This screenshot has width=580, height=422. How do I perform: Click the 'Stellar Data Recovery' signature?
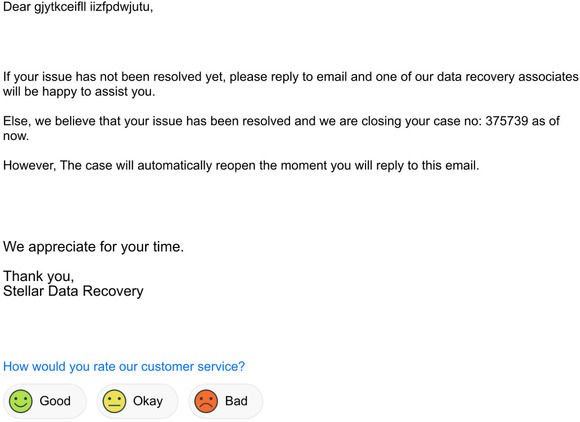click(x=73, y=291)
